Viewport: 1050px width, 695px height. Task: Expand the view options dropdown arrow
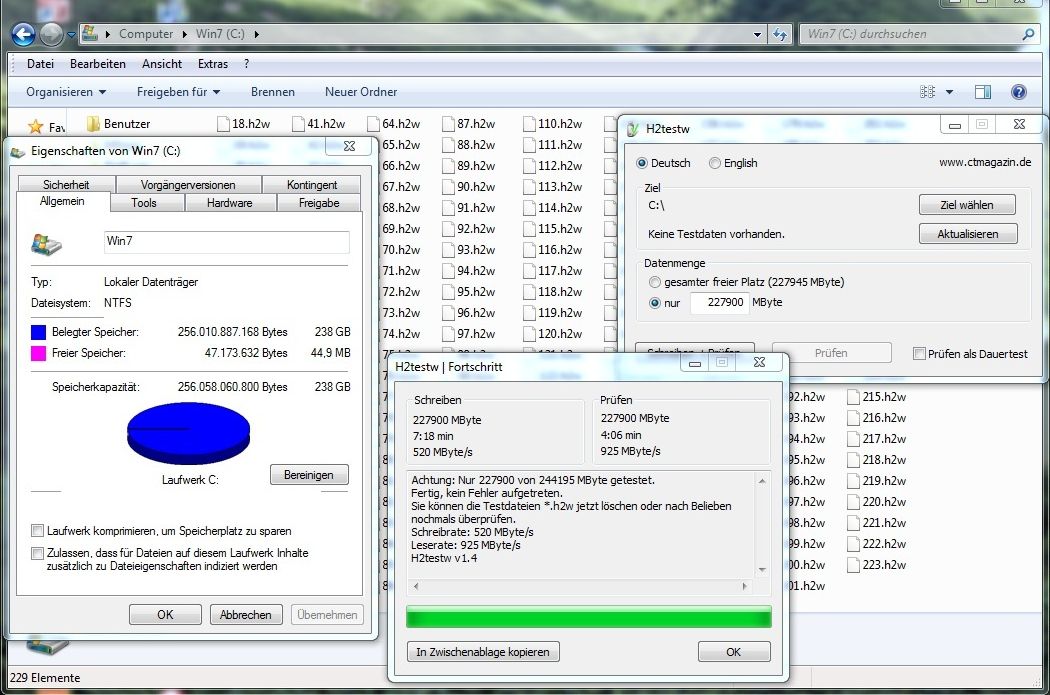point(949,92)
